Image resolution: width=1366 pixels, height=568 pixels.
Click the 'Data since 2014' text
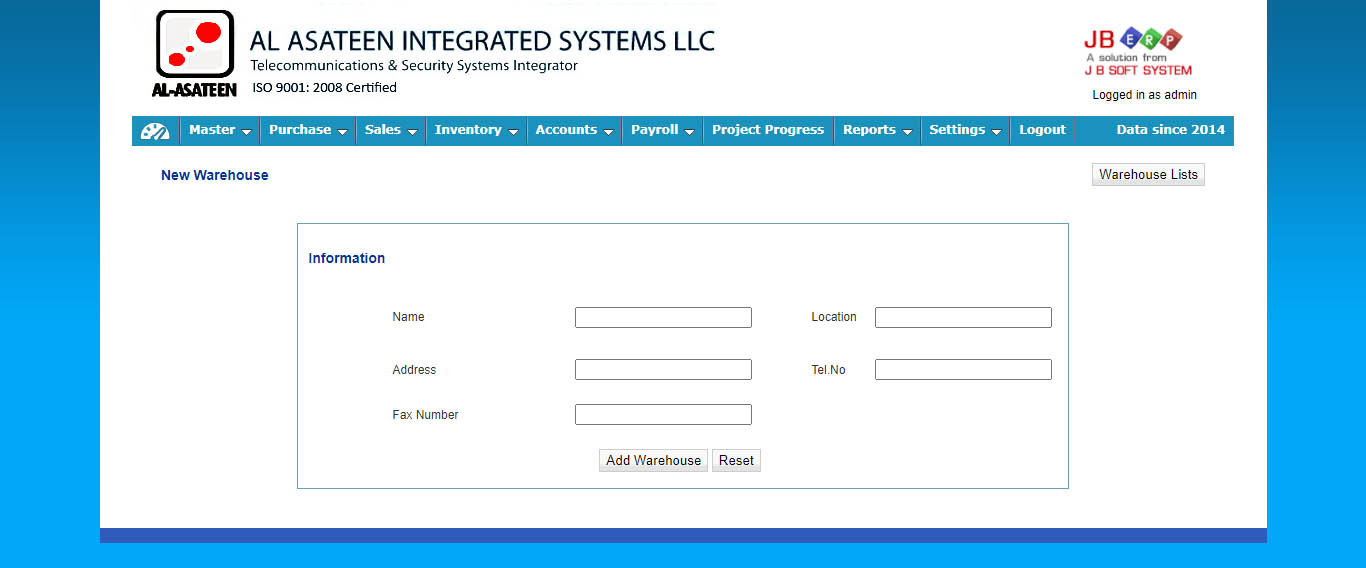1171,130
